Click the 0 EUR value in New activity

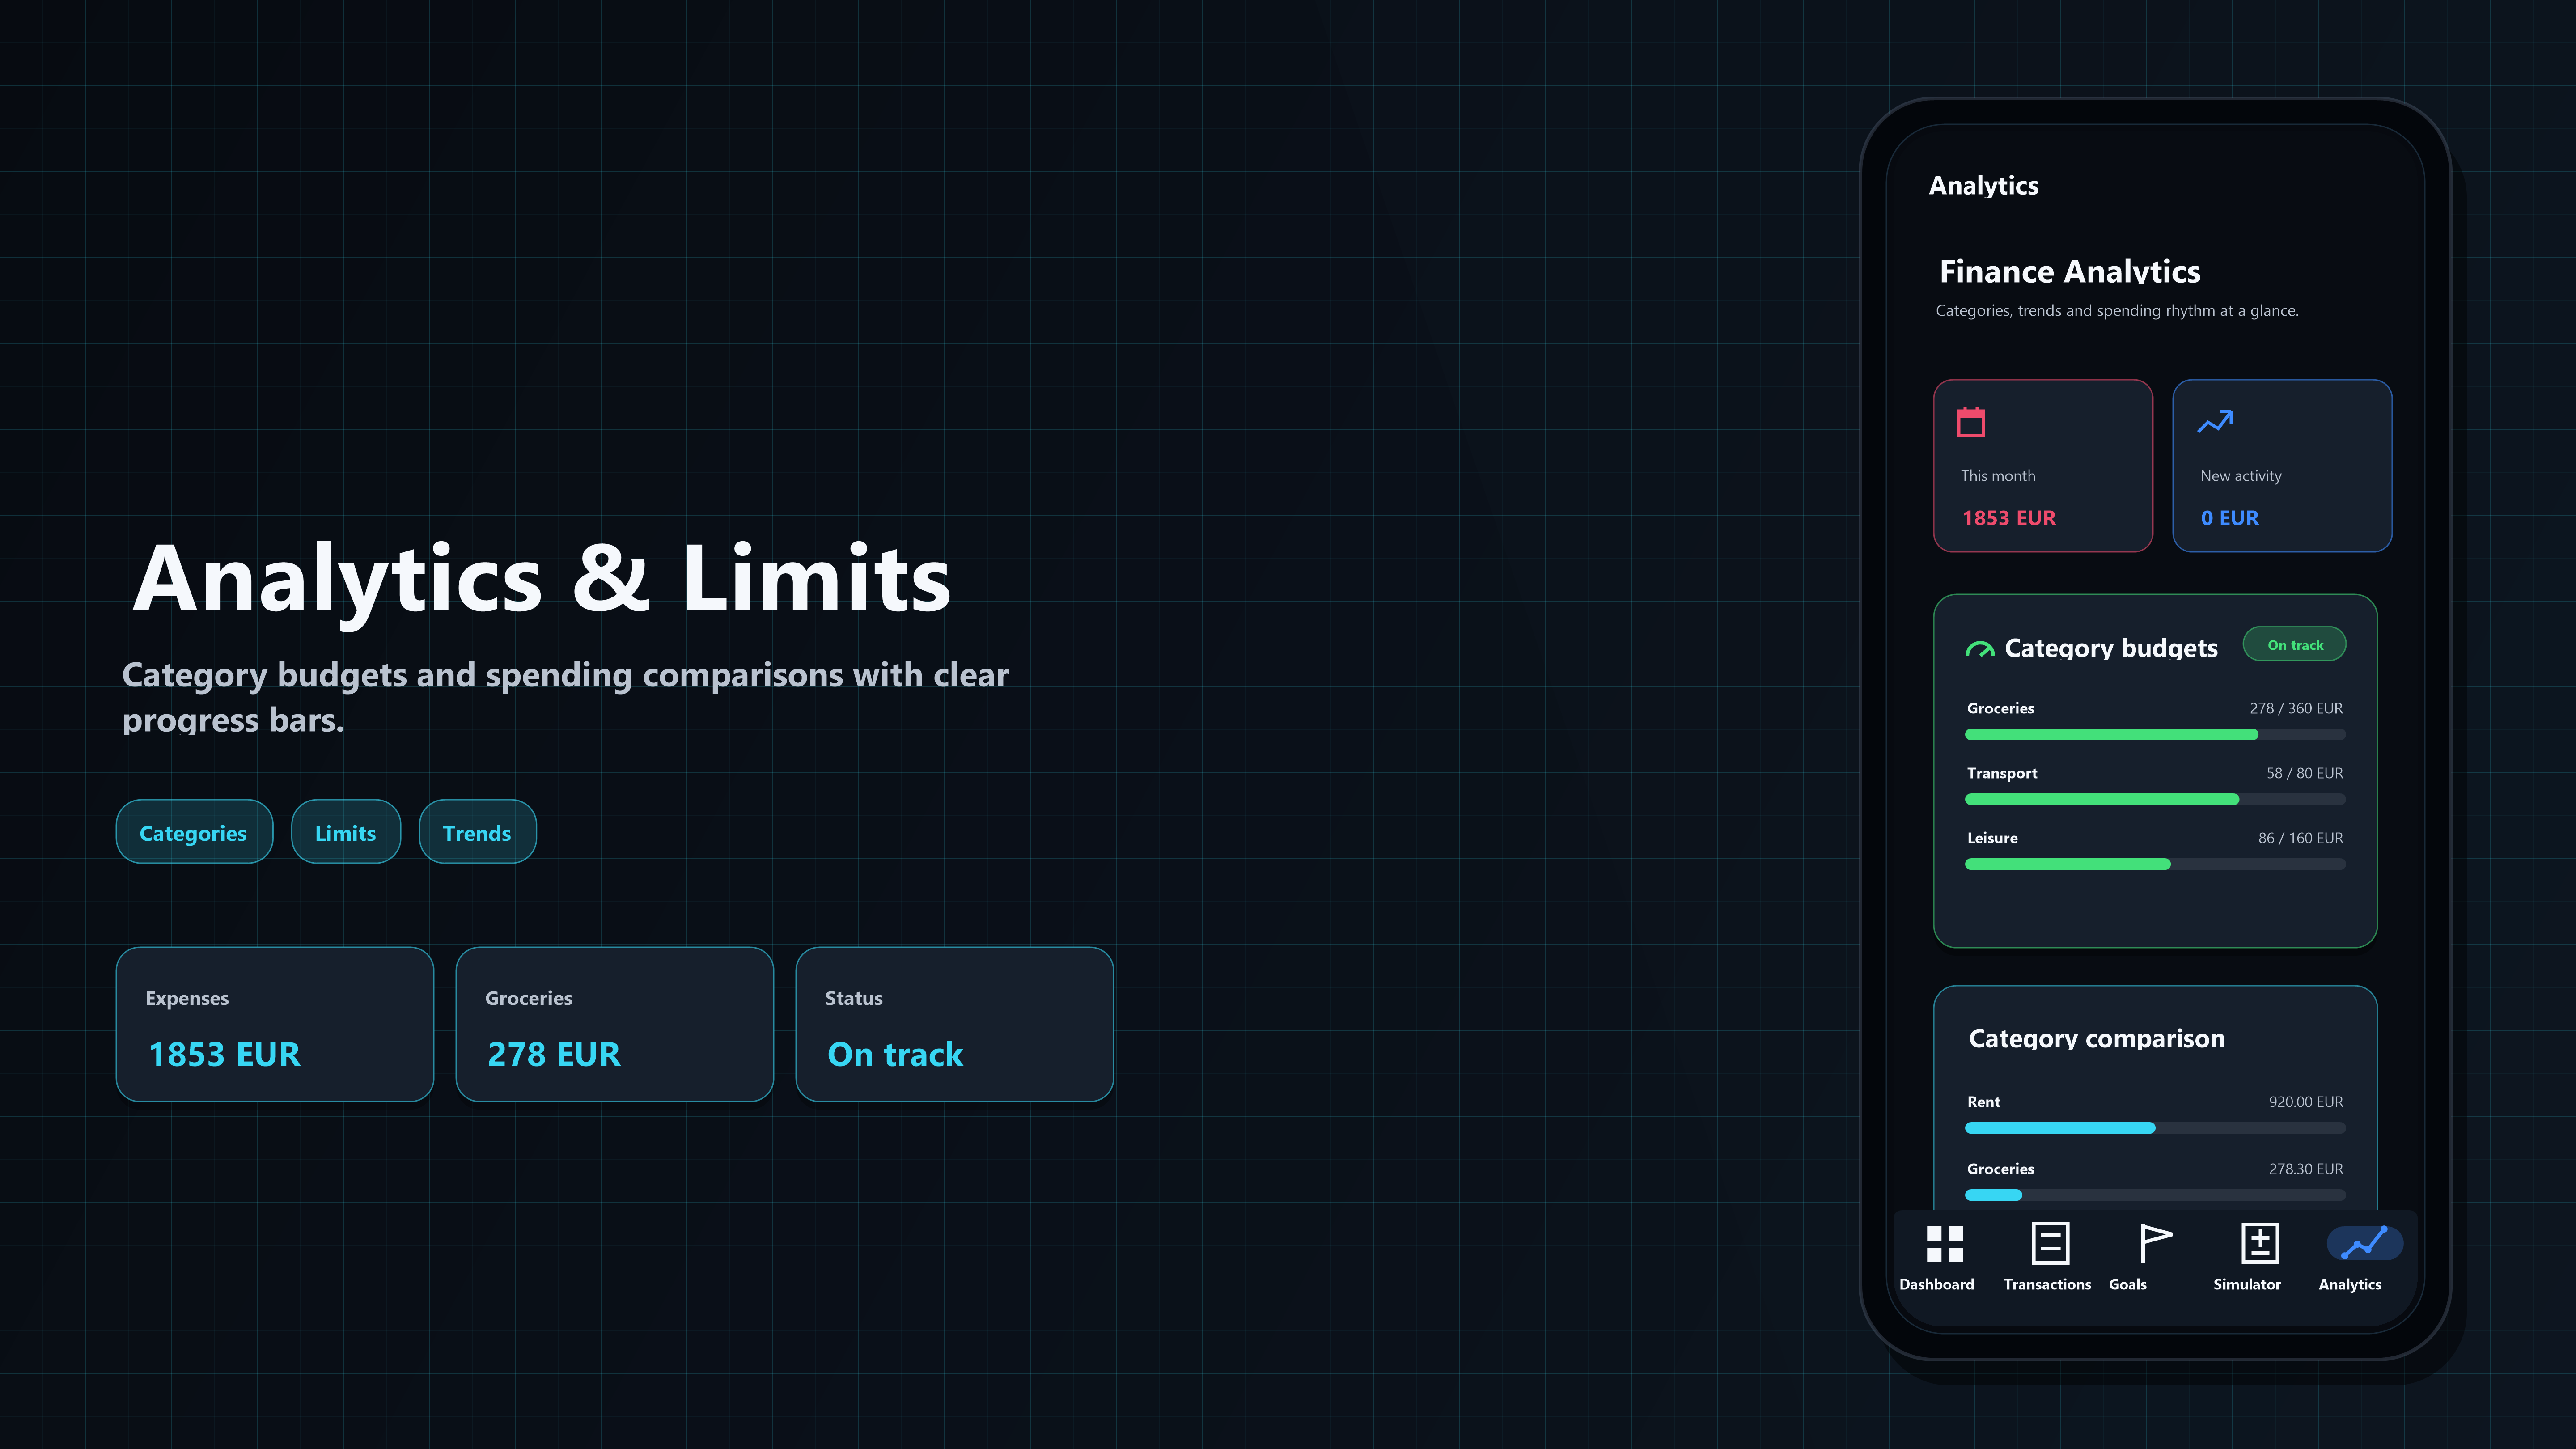pos(2229,518)
